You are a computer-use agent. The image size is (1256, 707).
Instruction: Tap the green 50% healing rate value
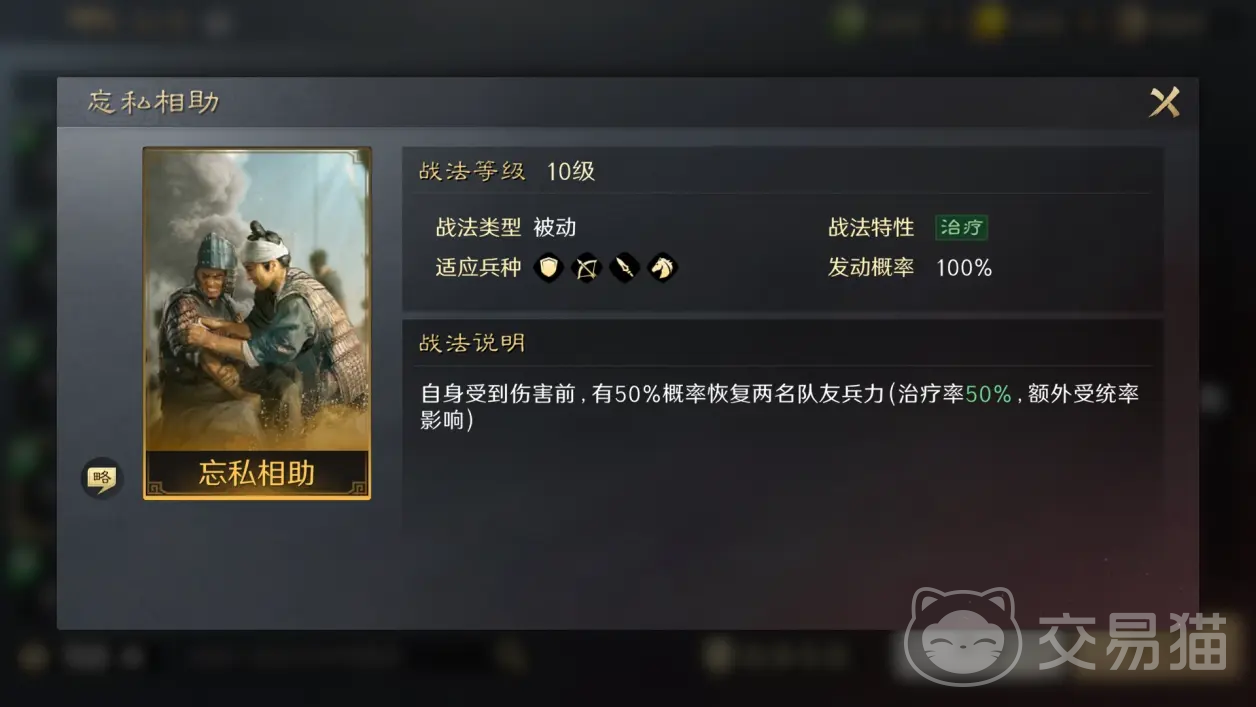989,394
